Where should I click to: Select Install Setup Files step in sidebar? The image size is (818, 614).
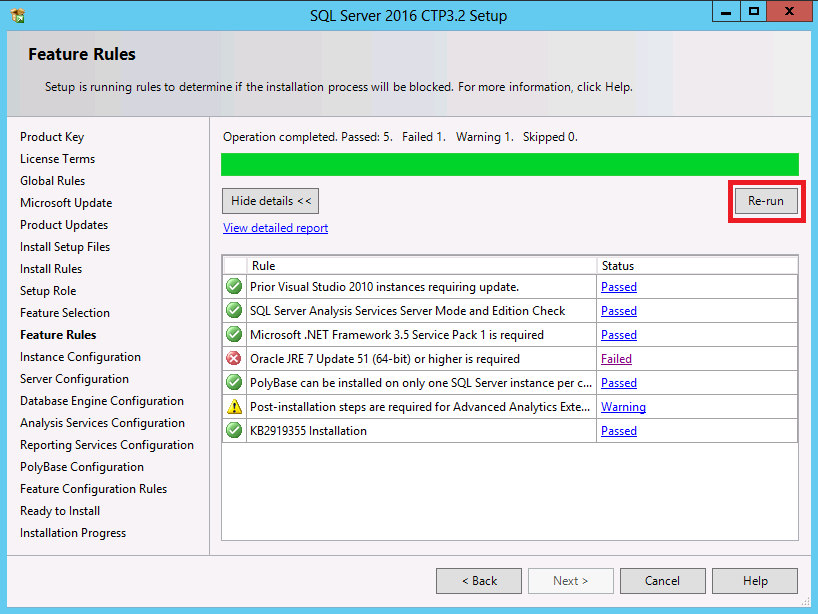click(65, 246)
